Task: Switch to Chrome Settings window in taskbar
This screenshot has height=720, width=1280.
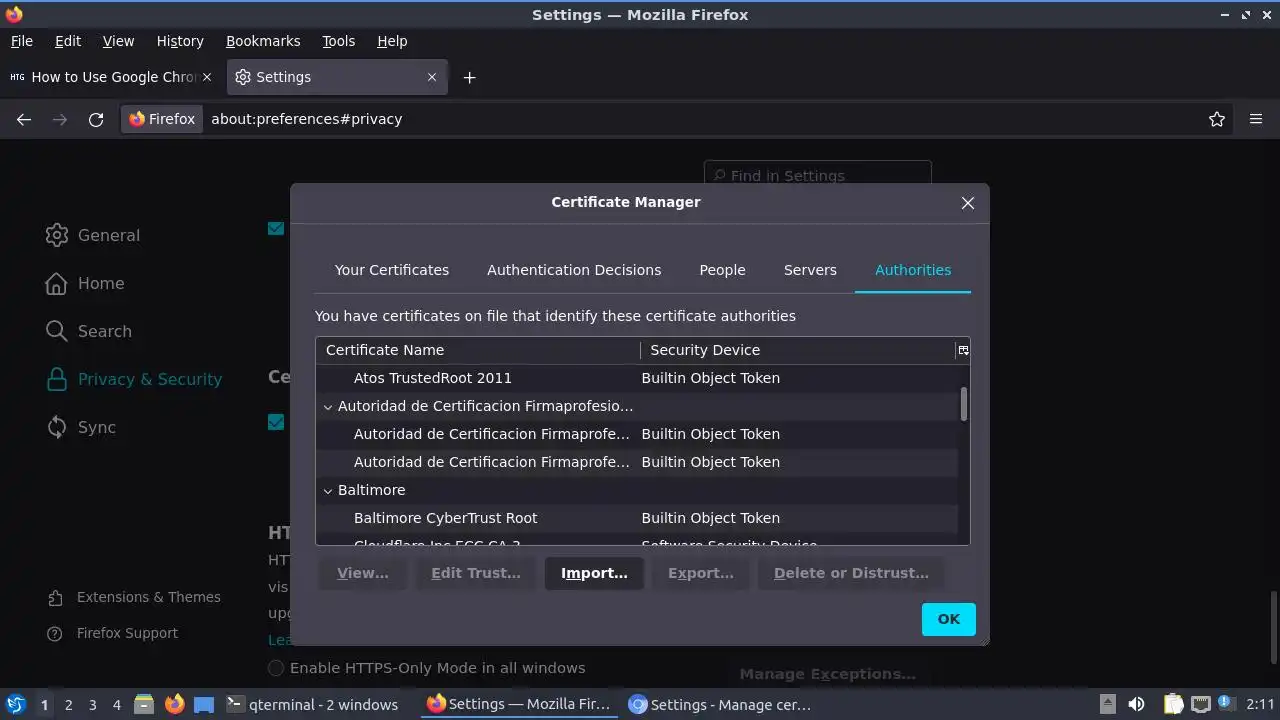Action: [719, 704]
